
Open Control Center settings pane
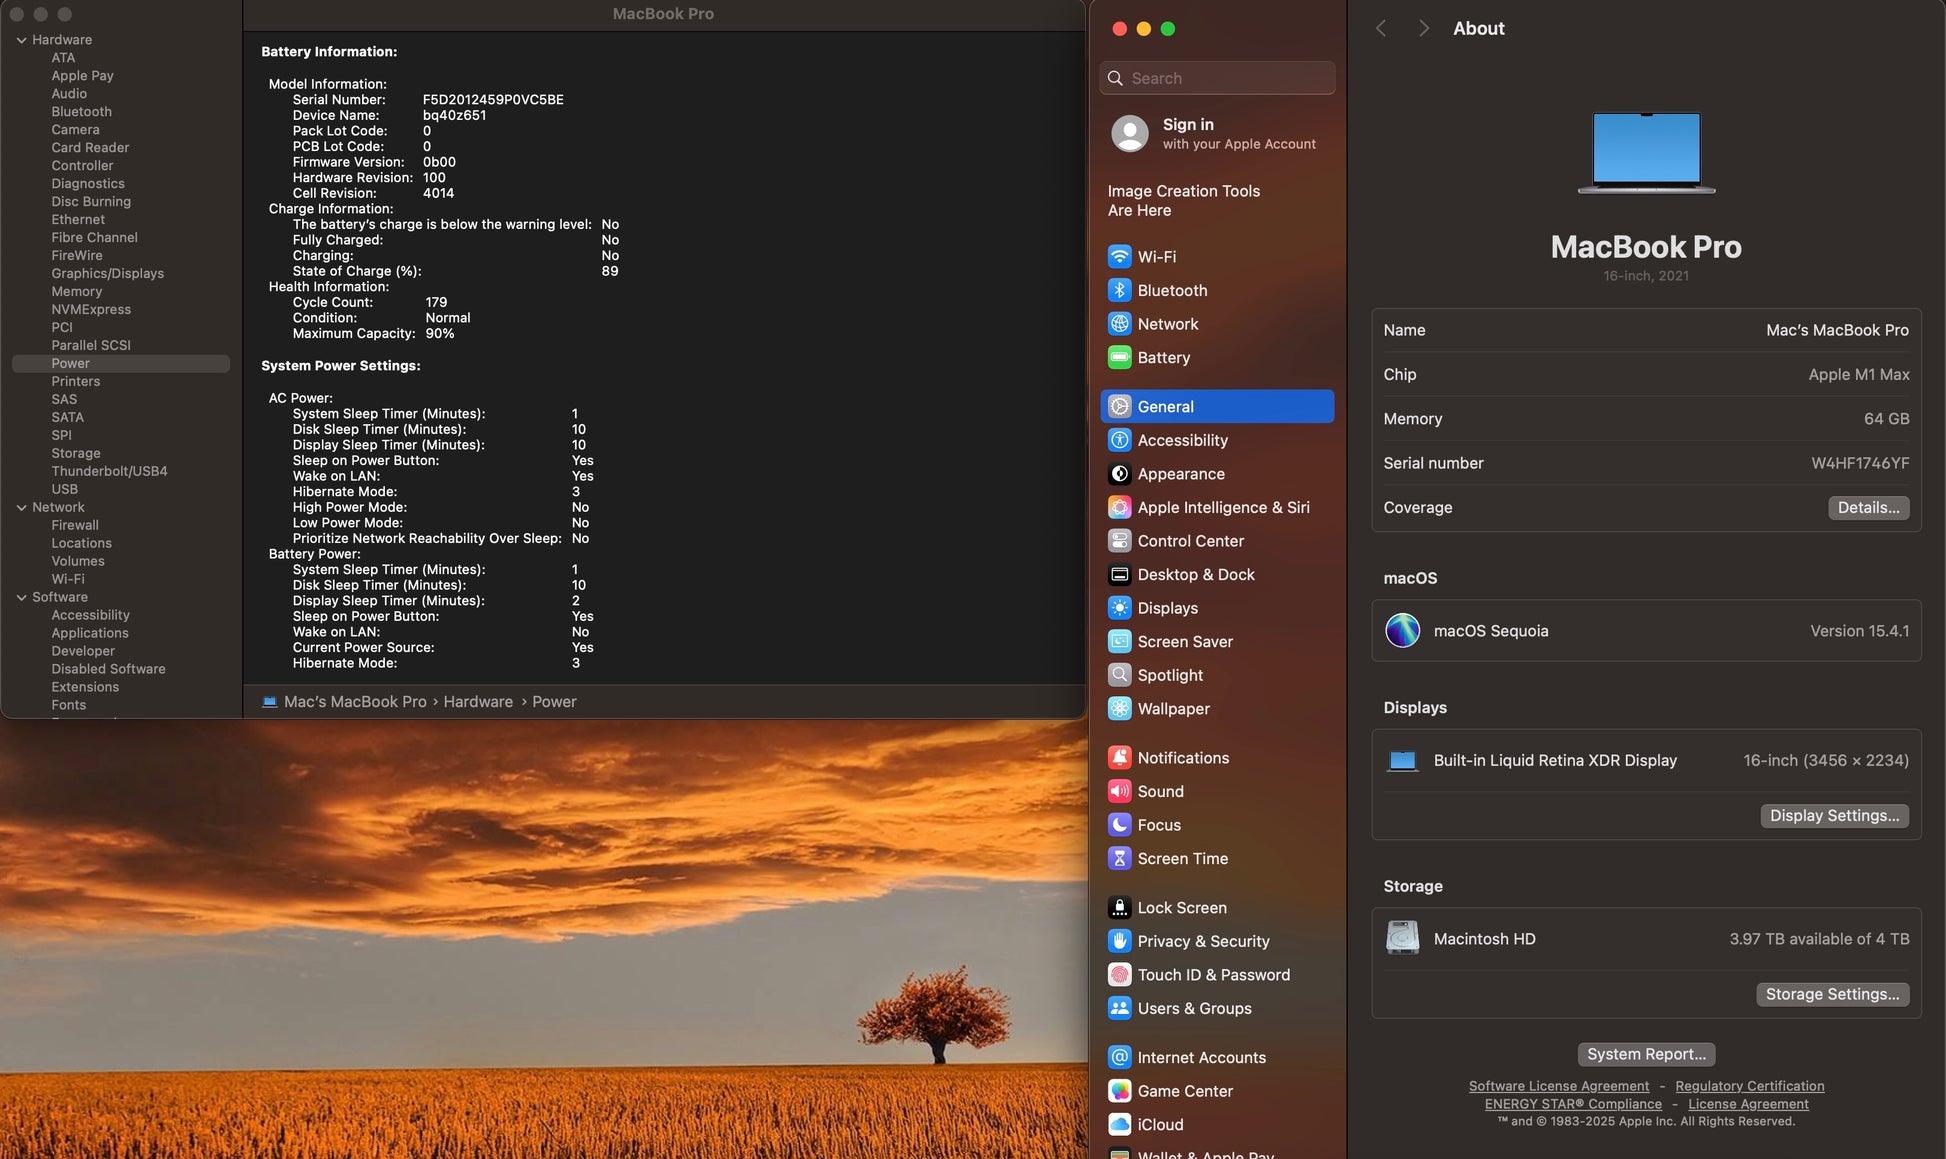pyautogui.click(x=1190, y=541)
